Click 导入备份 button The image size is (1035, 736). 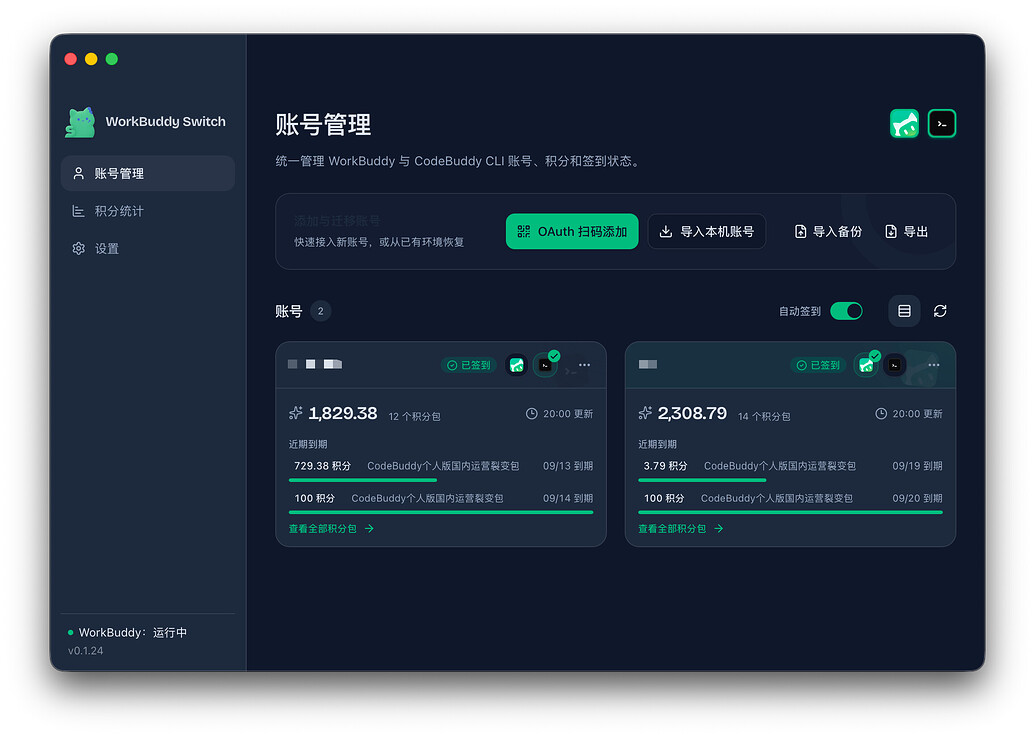828,232
